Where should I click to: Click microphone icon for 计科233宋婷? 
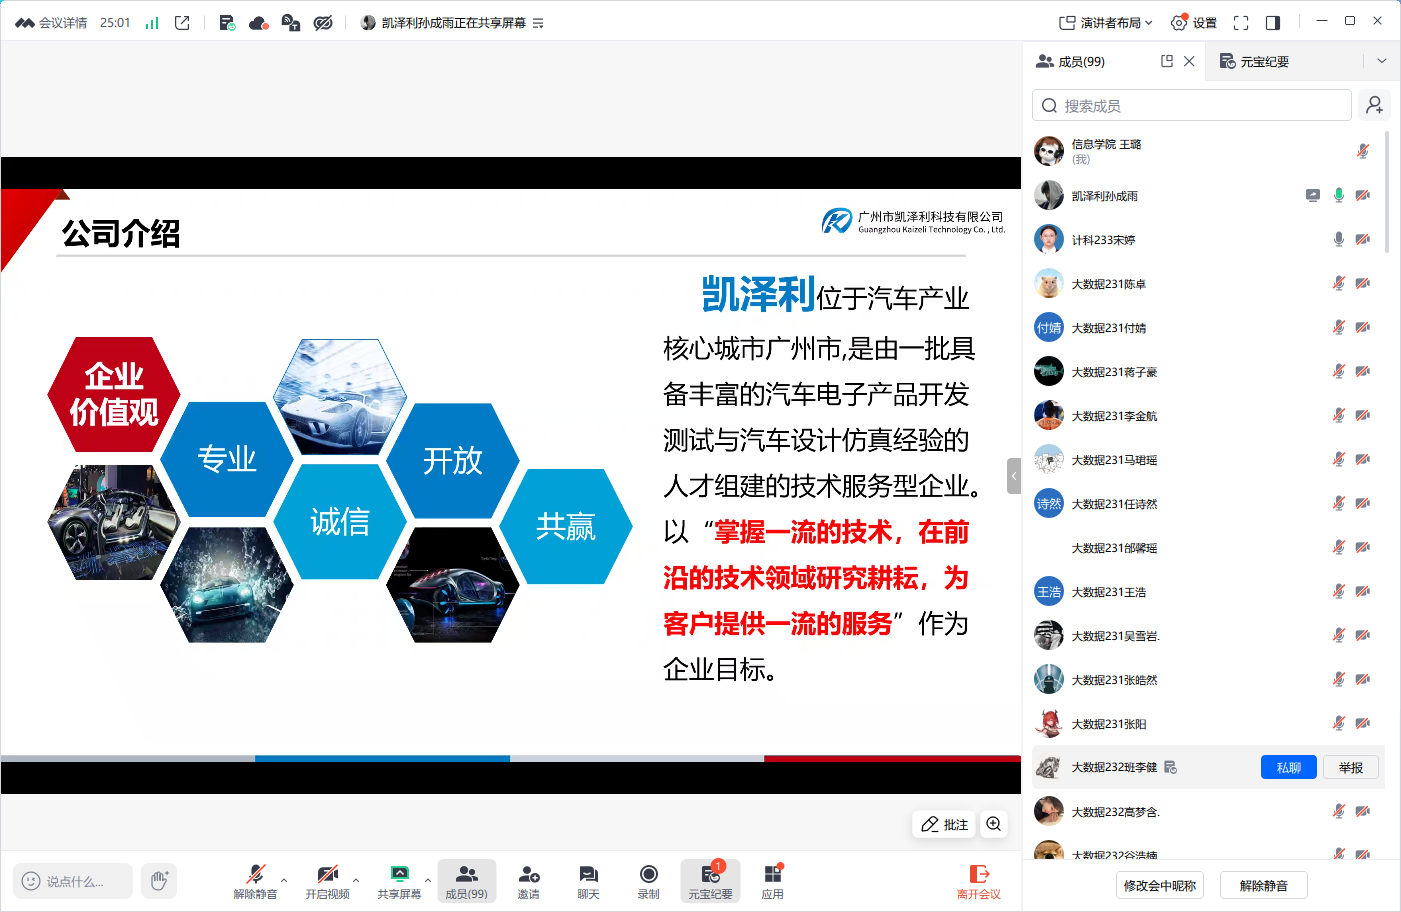click(1339, 239)
